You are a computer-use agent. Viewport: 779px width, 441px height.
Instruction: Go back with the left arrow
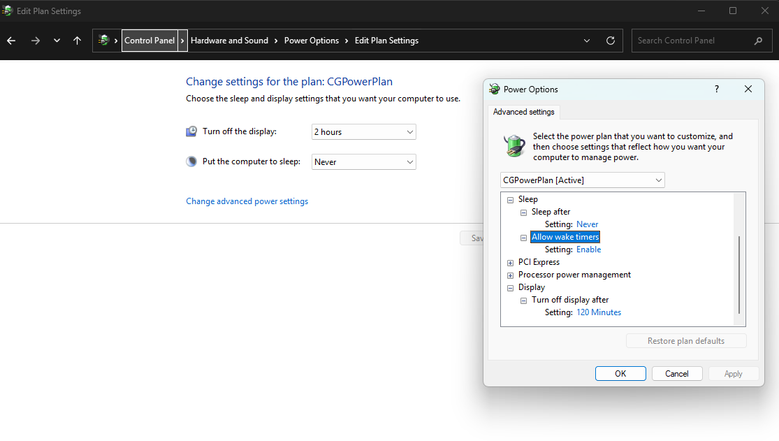11,41
